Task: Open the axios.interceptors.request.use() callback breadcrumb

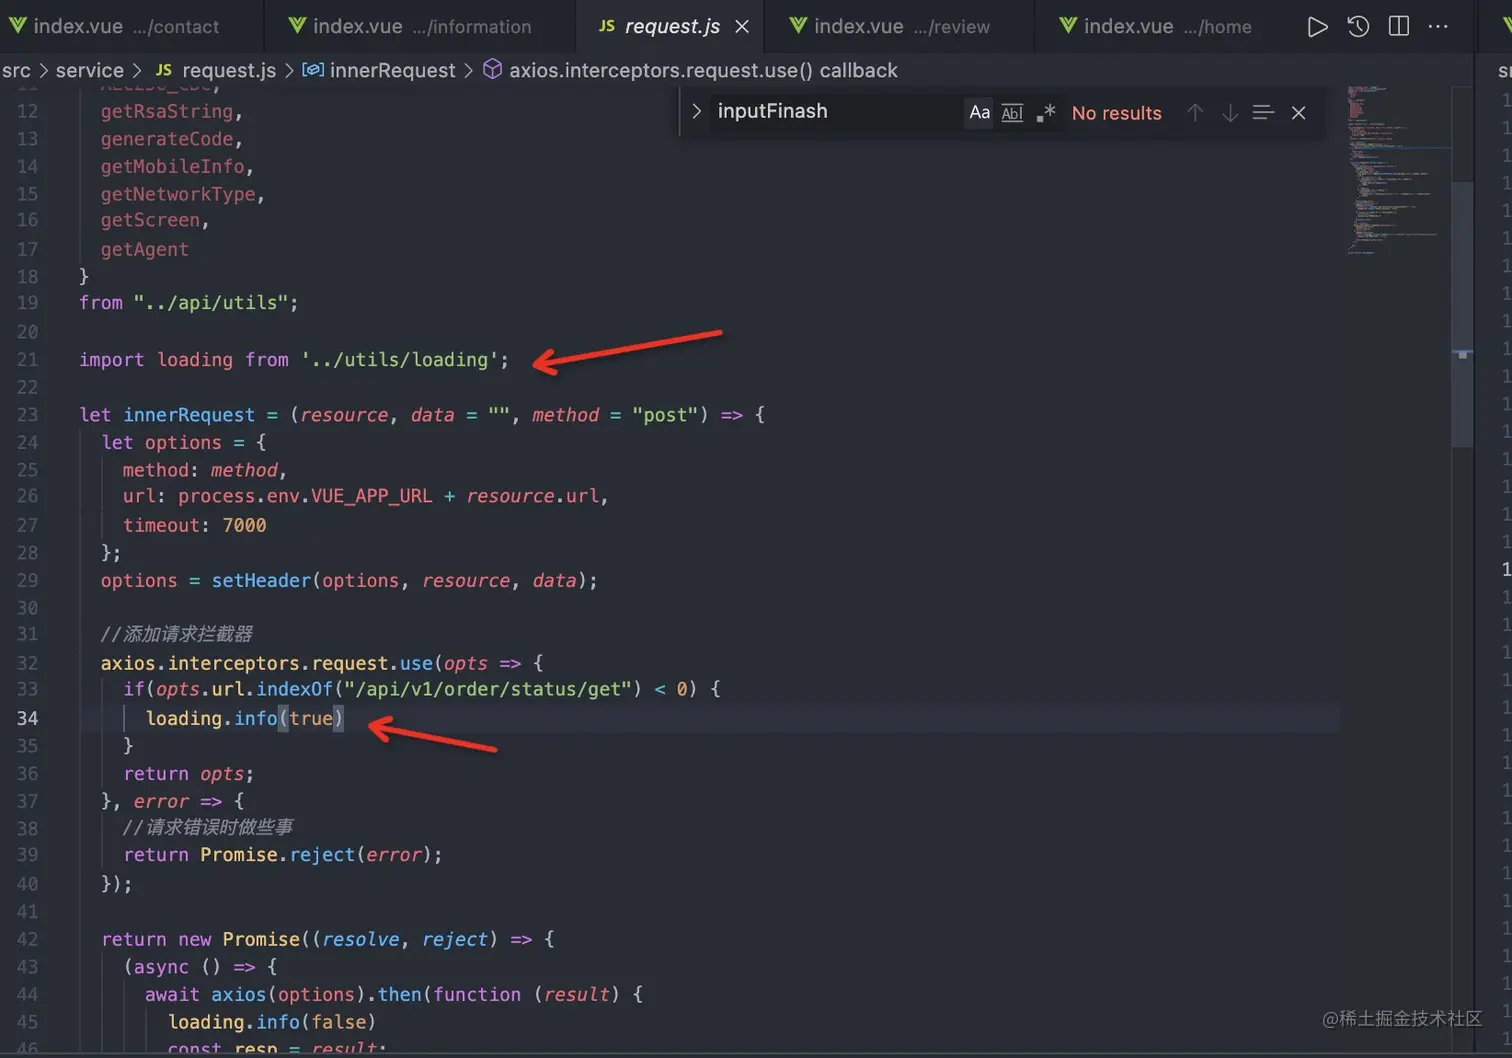Action: [x=690, y=70]
